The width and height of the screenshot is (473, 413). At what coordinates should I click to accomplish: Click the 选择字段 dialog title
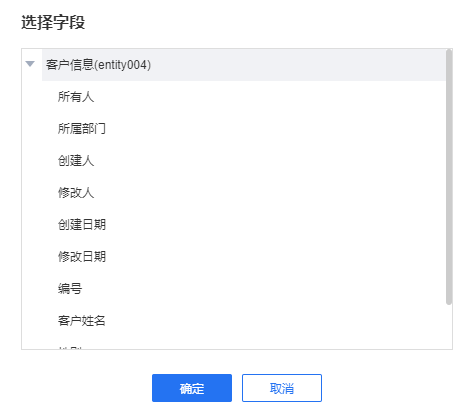[x=53, y=23]
